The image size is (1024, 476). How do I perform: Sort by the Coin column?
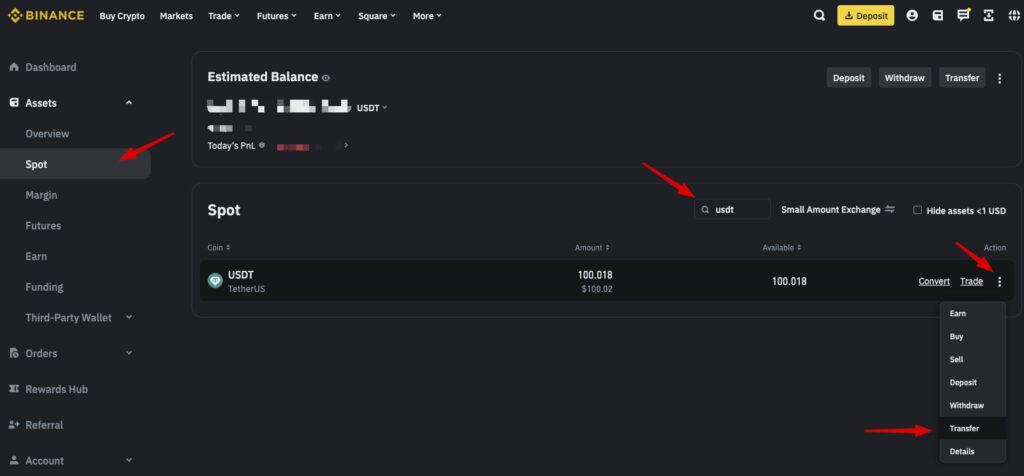[219, 248]
